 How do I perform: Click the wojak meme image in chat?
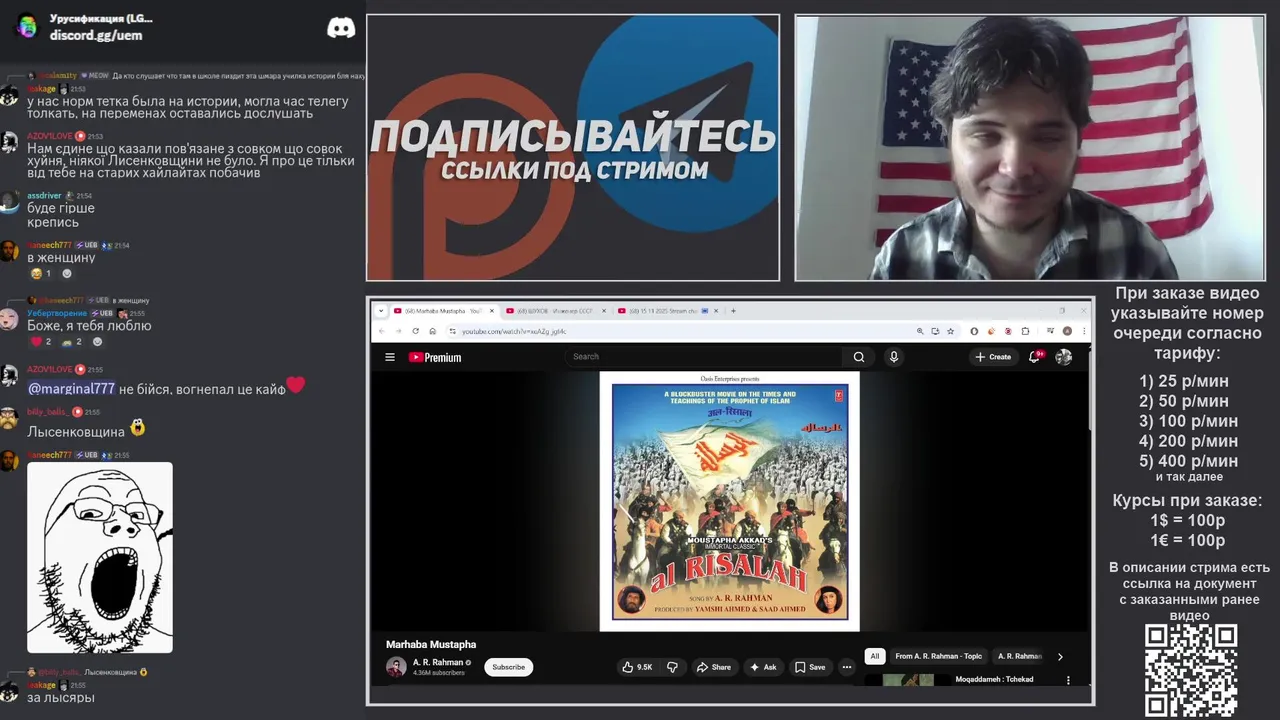pyautogui.click(x=100, y=557)
